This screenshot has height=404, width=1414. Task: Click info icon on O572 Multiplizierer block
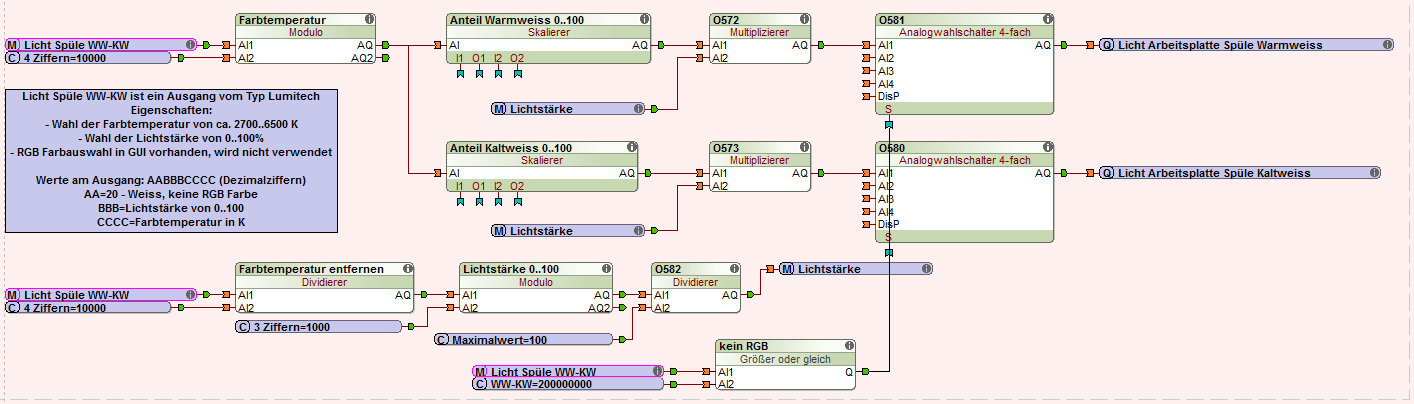(802, 19)
